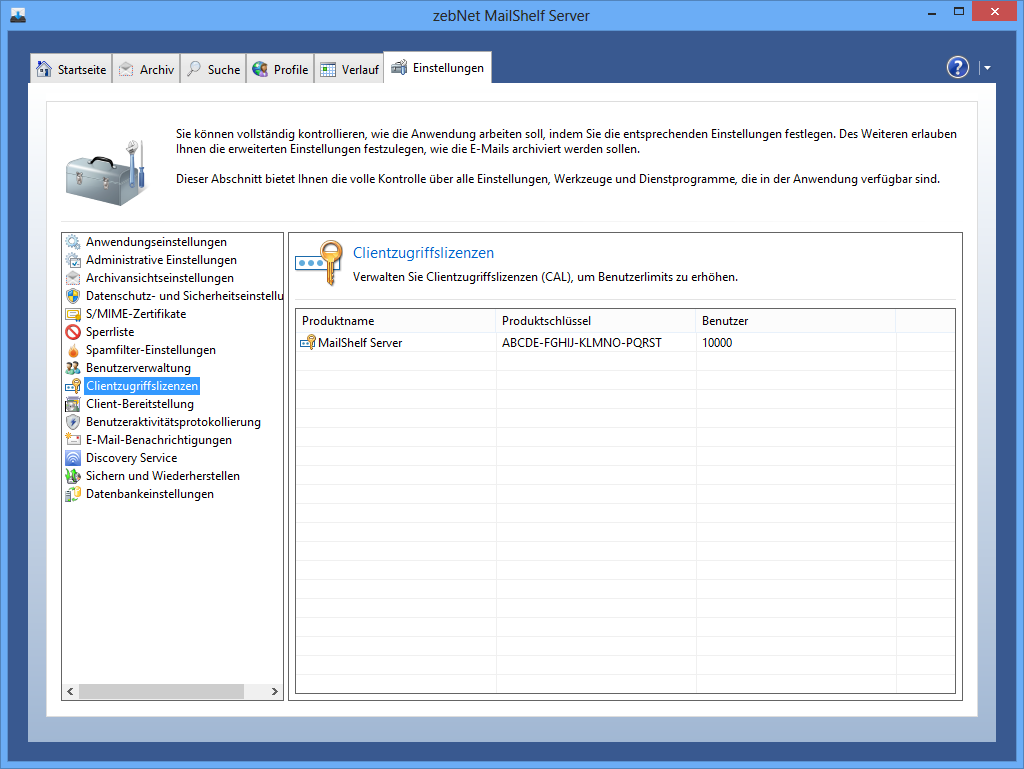
Task: Click the sidebar scrollbar right arrow
Action: (276, 692)
